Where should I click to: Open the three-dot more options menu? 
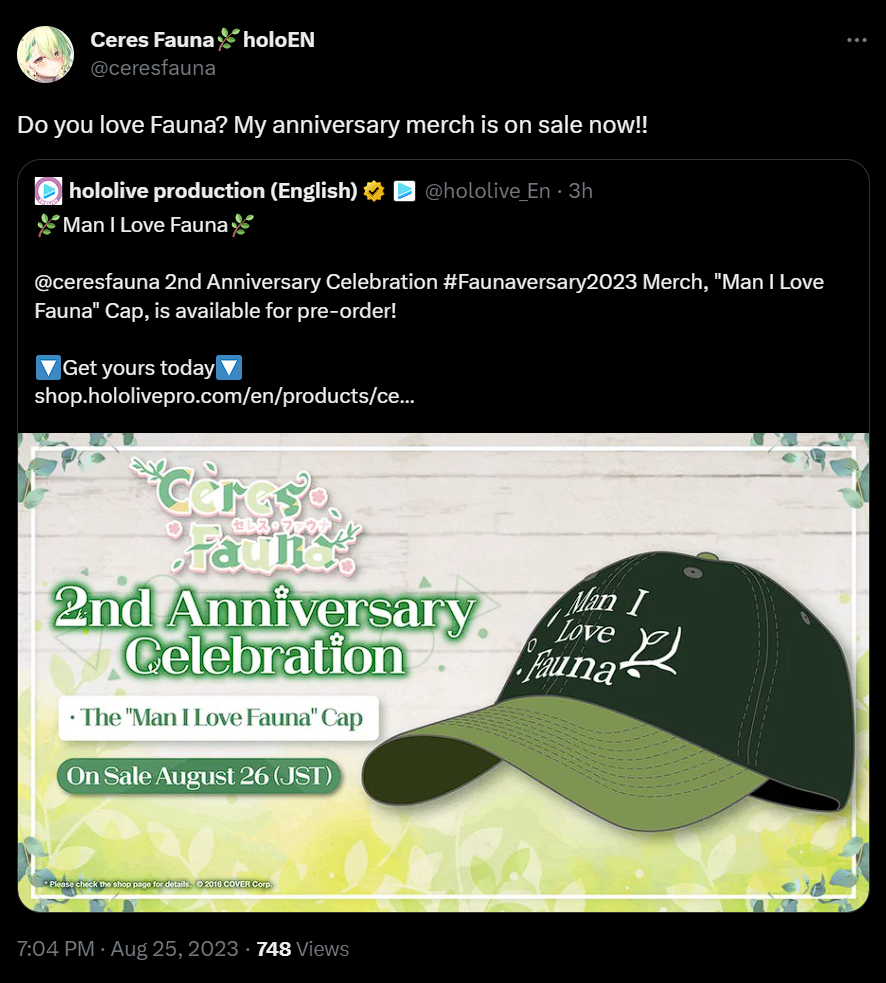tap(856, 39)
